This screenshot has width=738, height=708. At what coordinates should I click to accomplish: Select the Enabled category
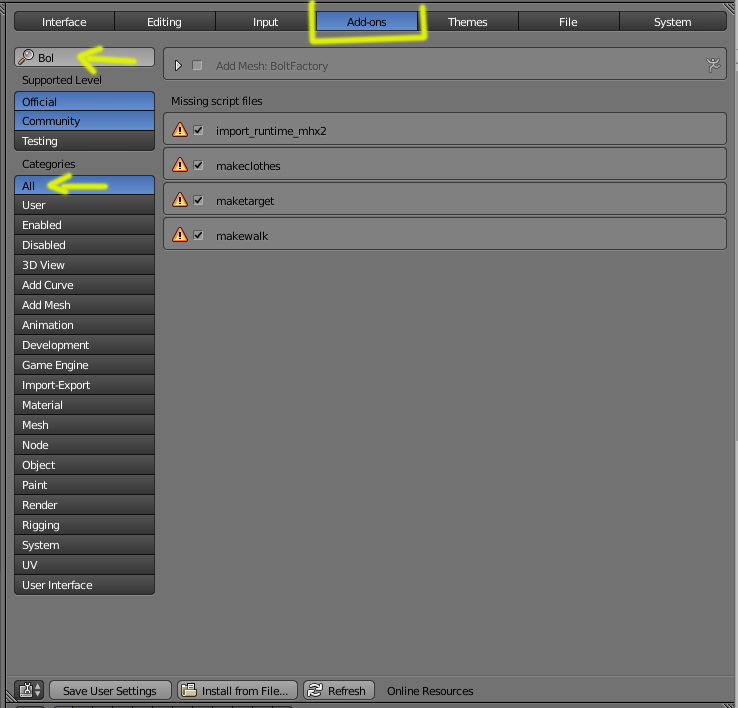(x=85, y=225)
